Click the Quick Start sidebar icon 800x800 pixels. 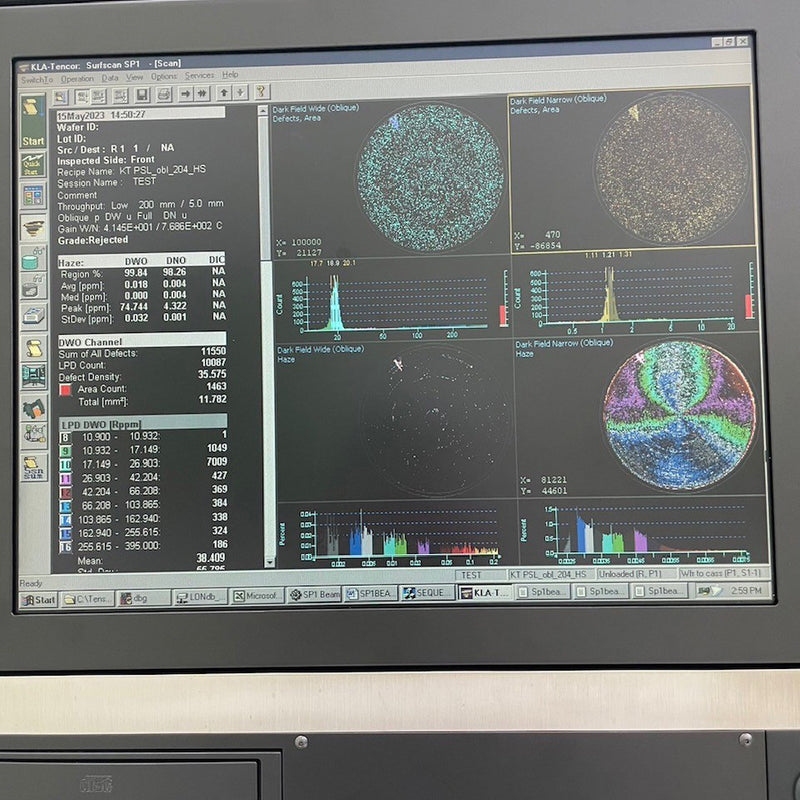(x=33, y=165)
